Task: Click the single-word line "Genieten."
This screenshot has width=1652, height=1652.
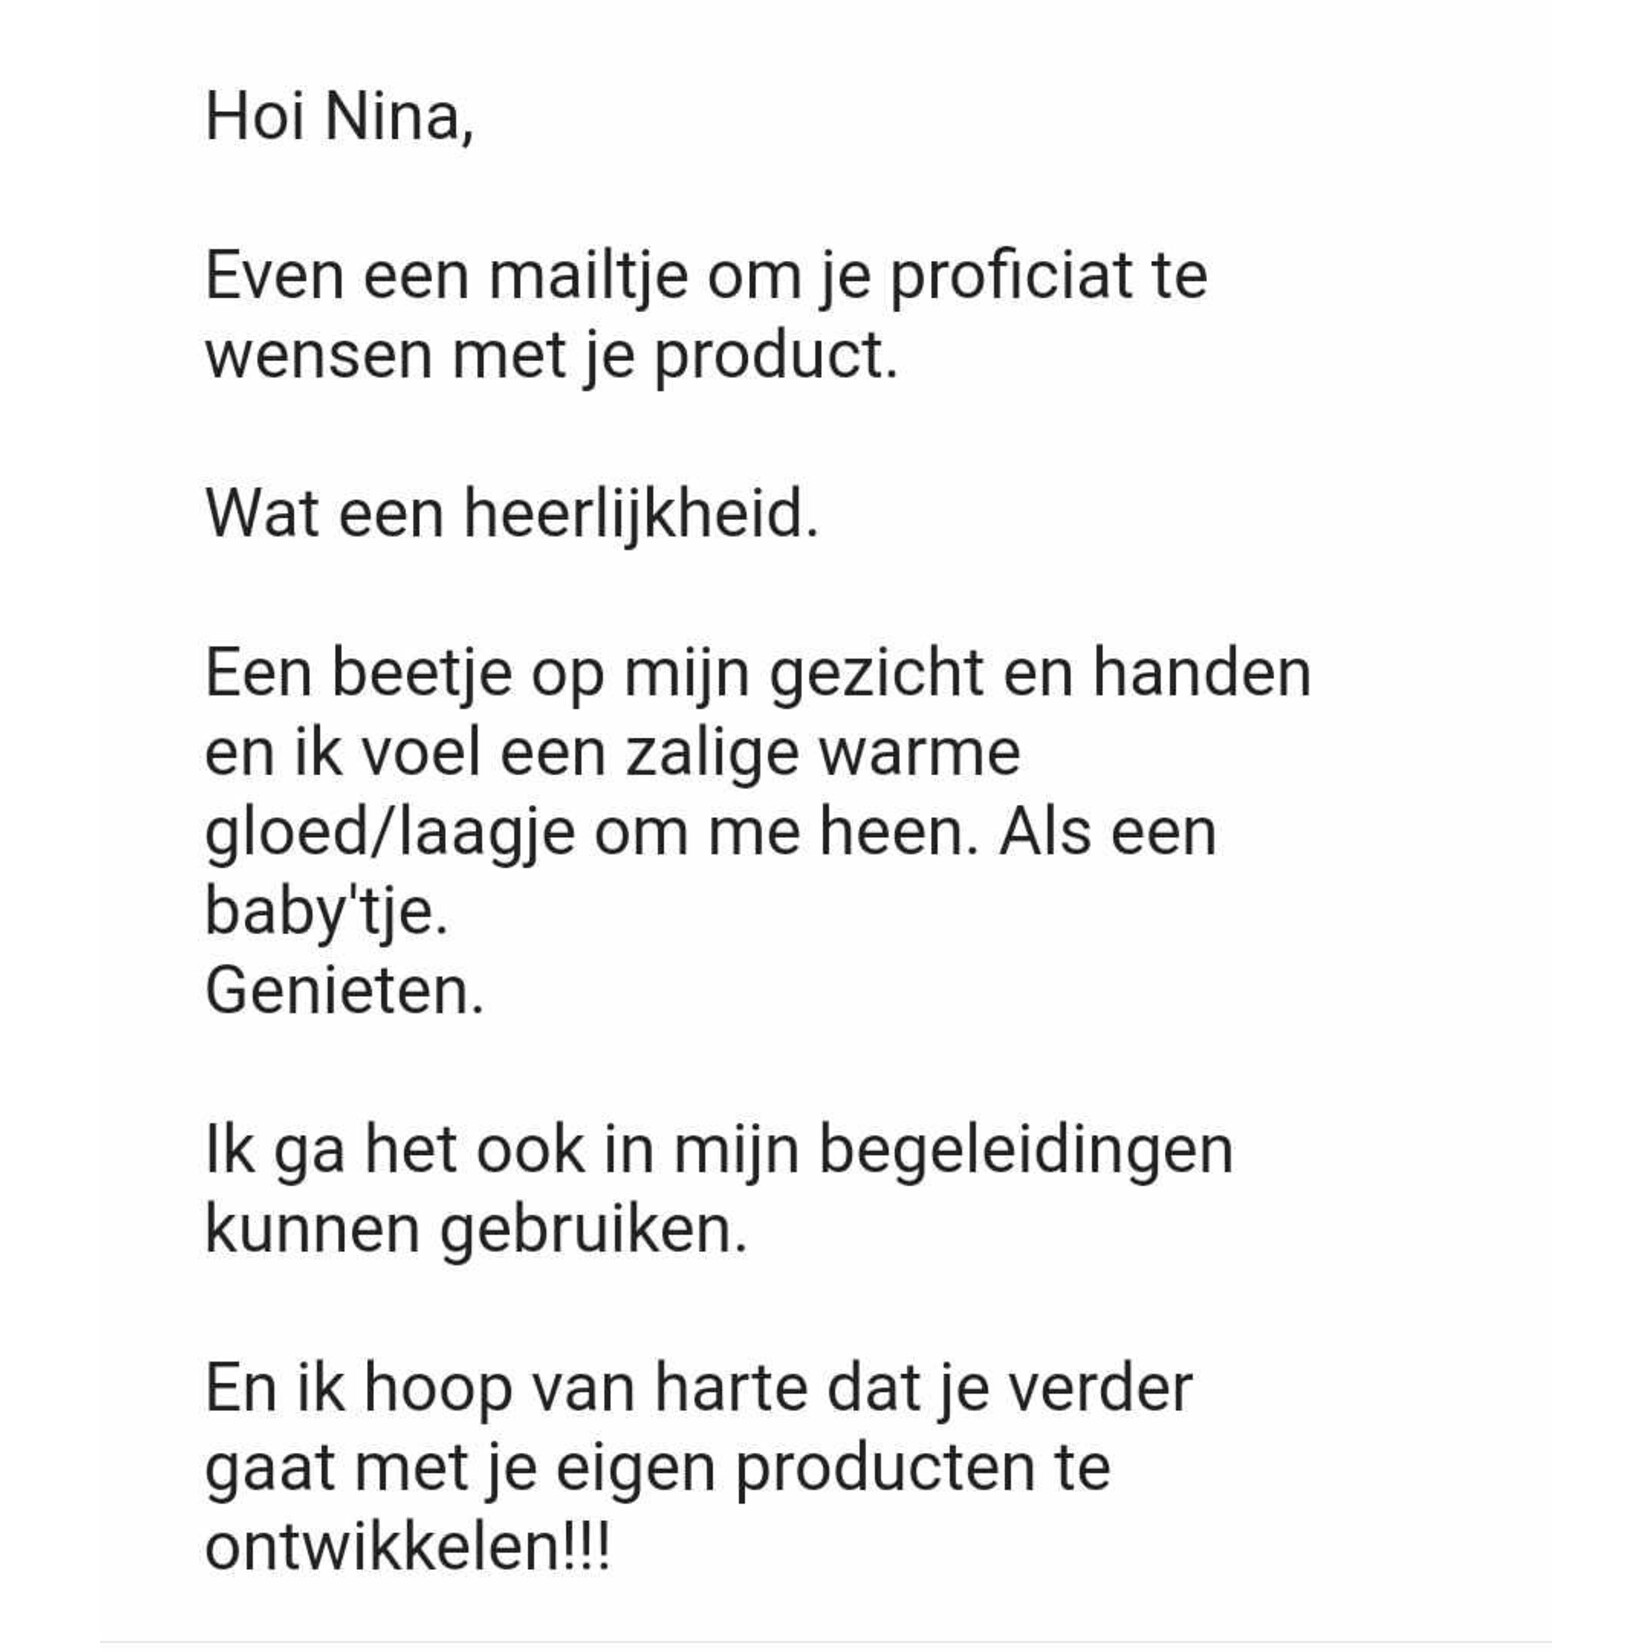Action: [344, 991]
